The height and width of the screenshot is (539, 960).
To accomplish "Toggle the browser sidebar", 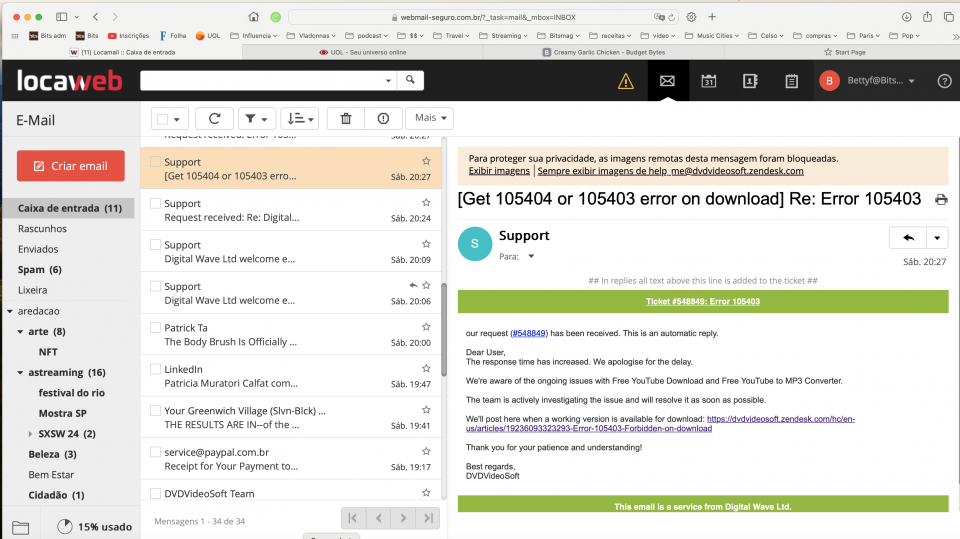I will 61,17.
